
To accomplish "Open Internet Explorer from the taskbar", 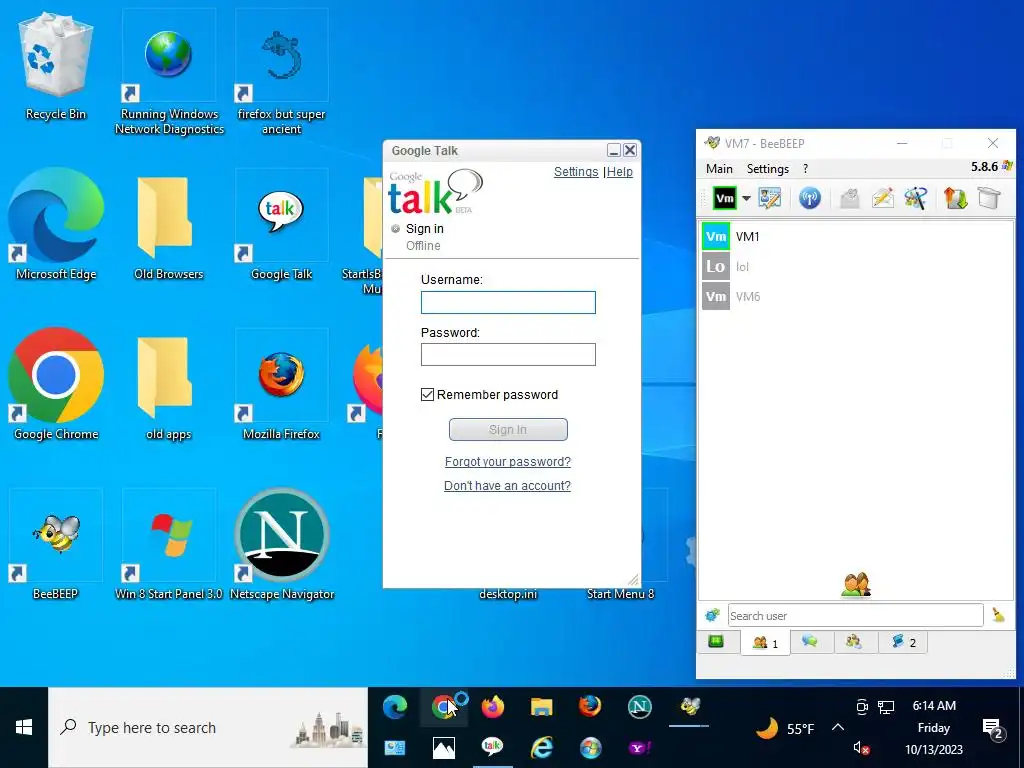I will click(x=541, y=748).
